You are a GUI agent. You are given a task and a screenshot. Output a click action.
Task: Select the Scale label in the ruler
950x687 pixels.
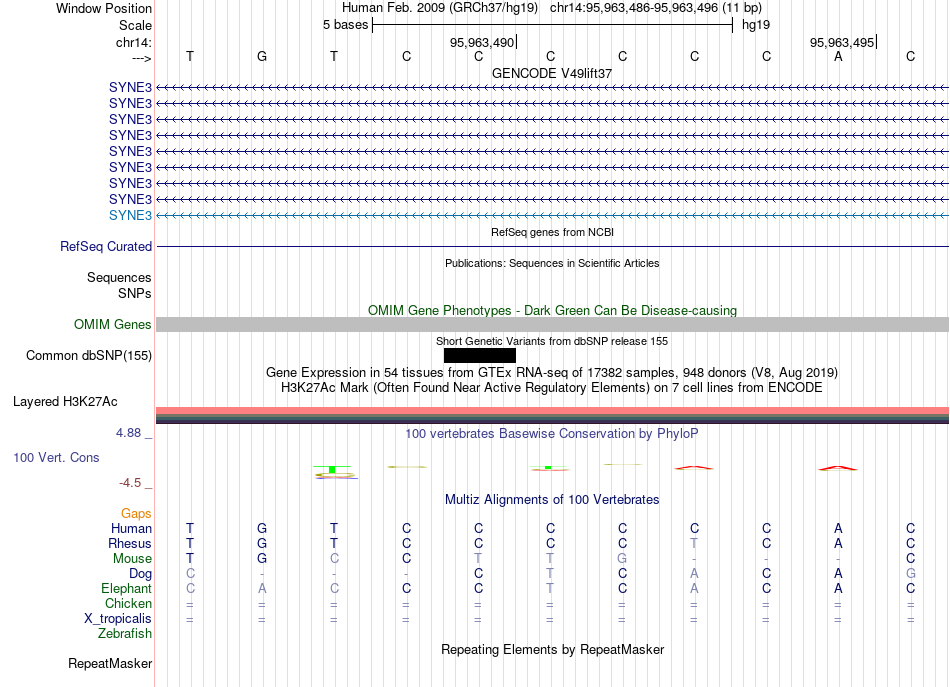135,25
